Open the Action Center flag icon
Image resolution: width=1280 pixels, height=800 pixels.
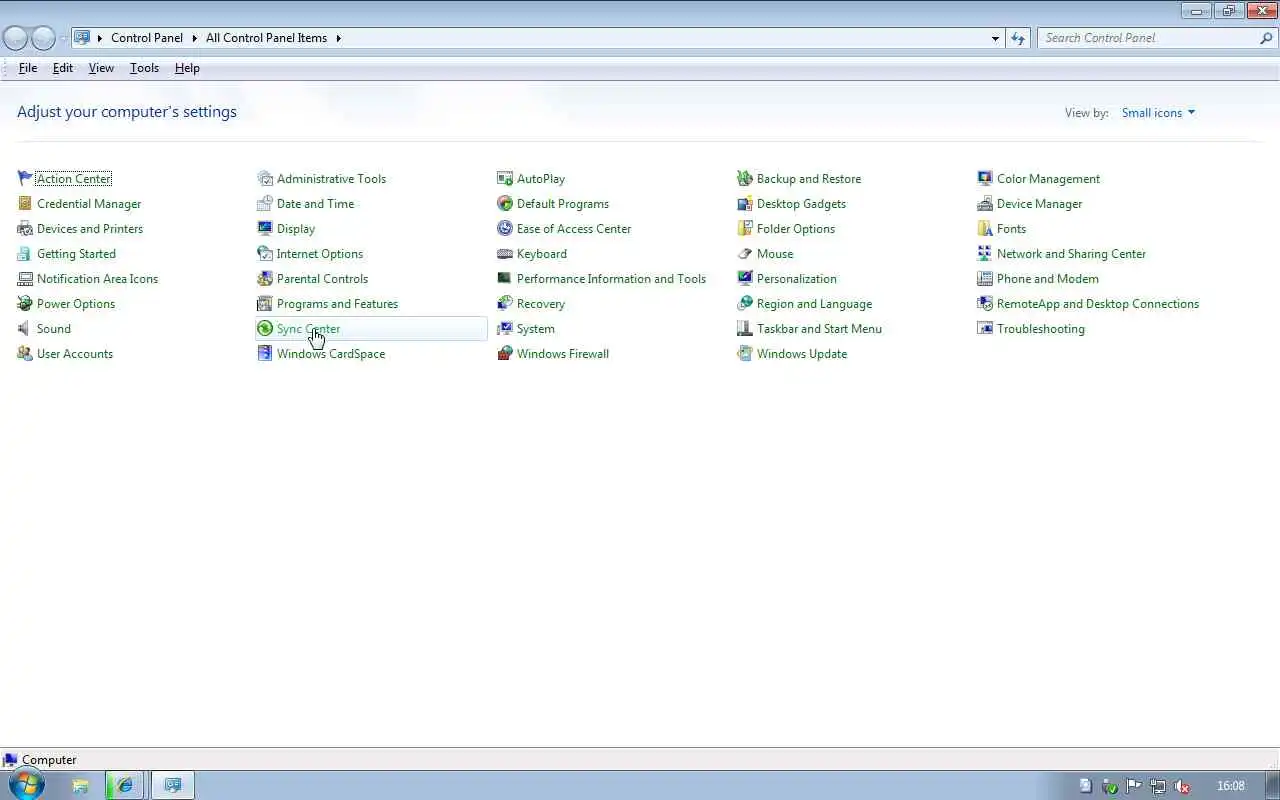[25, 178]
